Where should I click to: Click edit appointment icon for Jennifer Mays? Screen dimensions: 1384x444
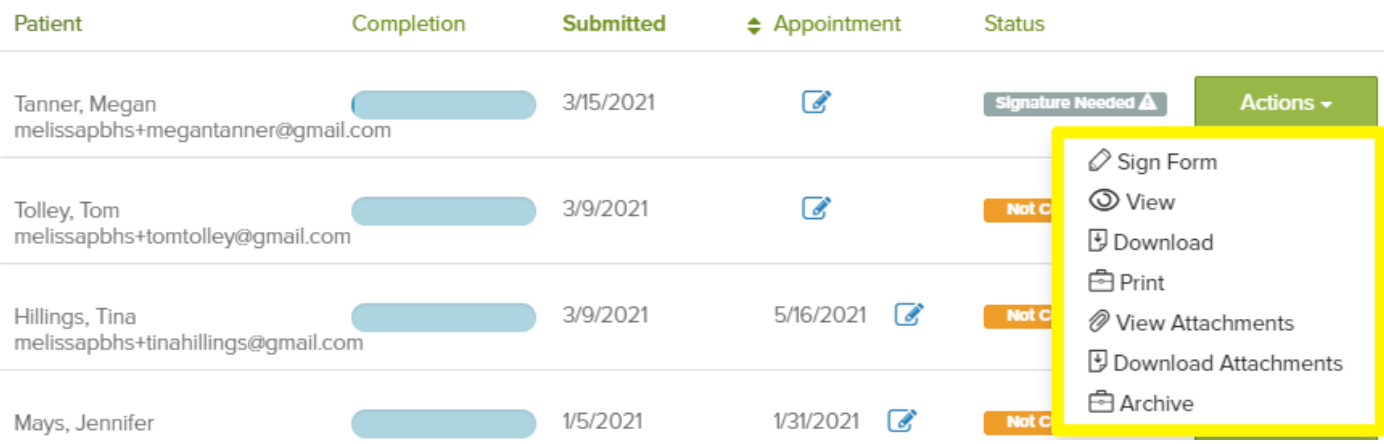pyautogui.click(x=902, y=419)
